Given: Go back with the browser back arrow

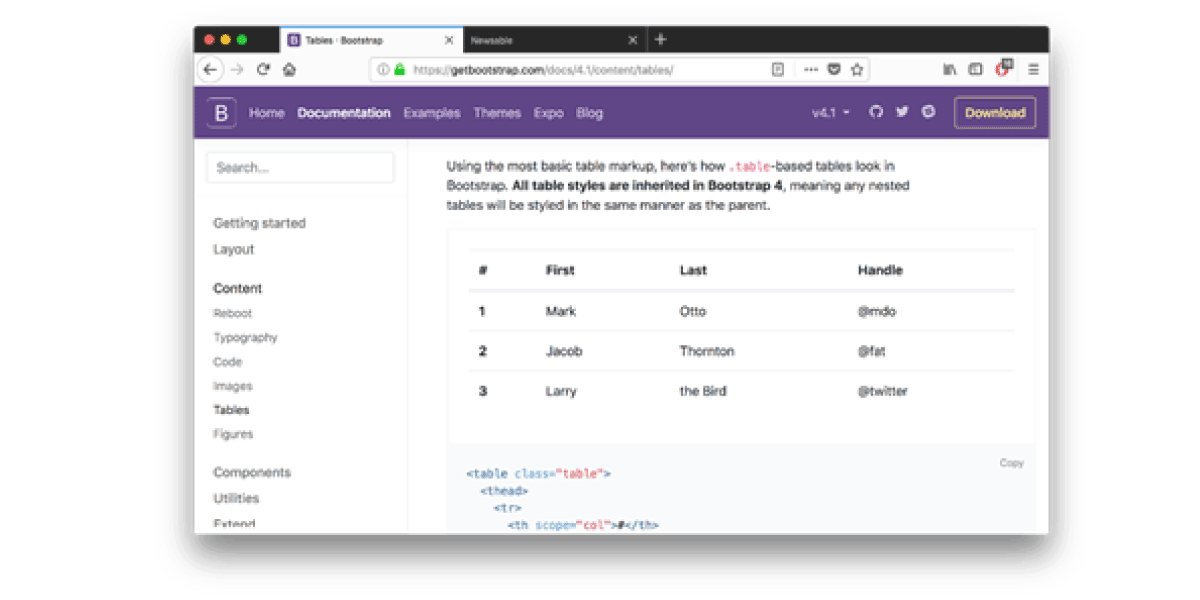Looking at the screenshot, I should click(x=209, y=69).
